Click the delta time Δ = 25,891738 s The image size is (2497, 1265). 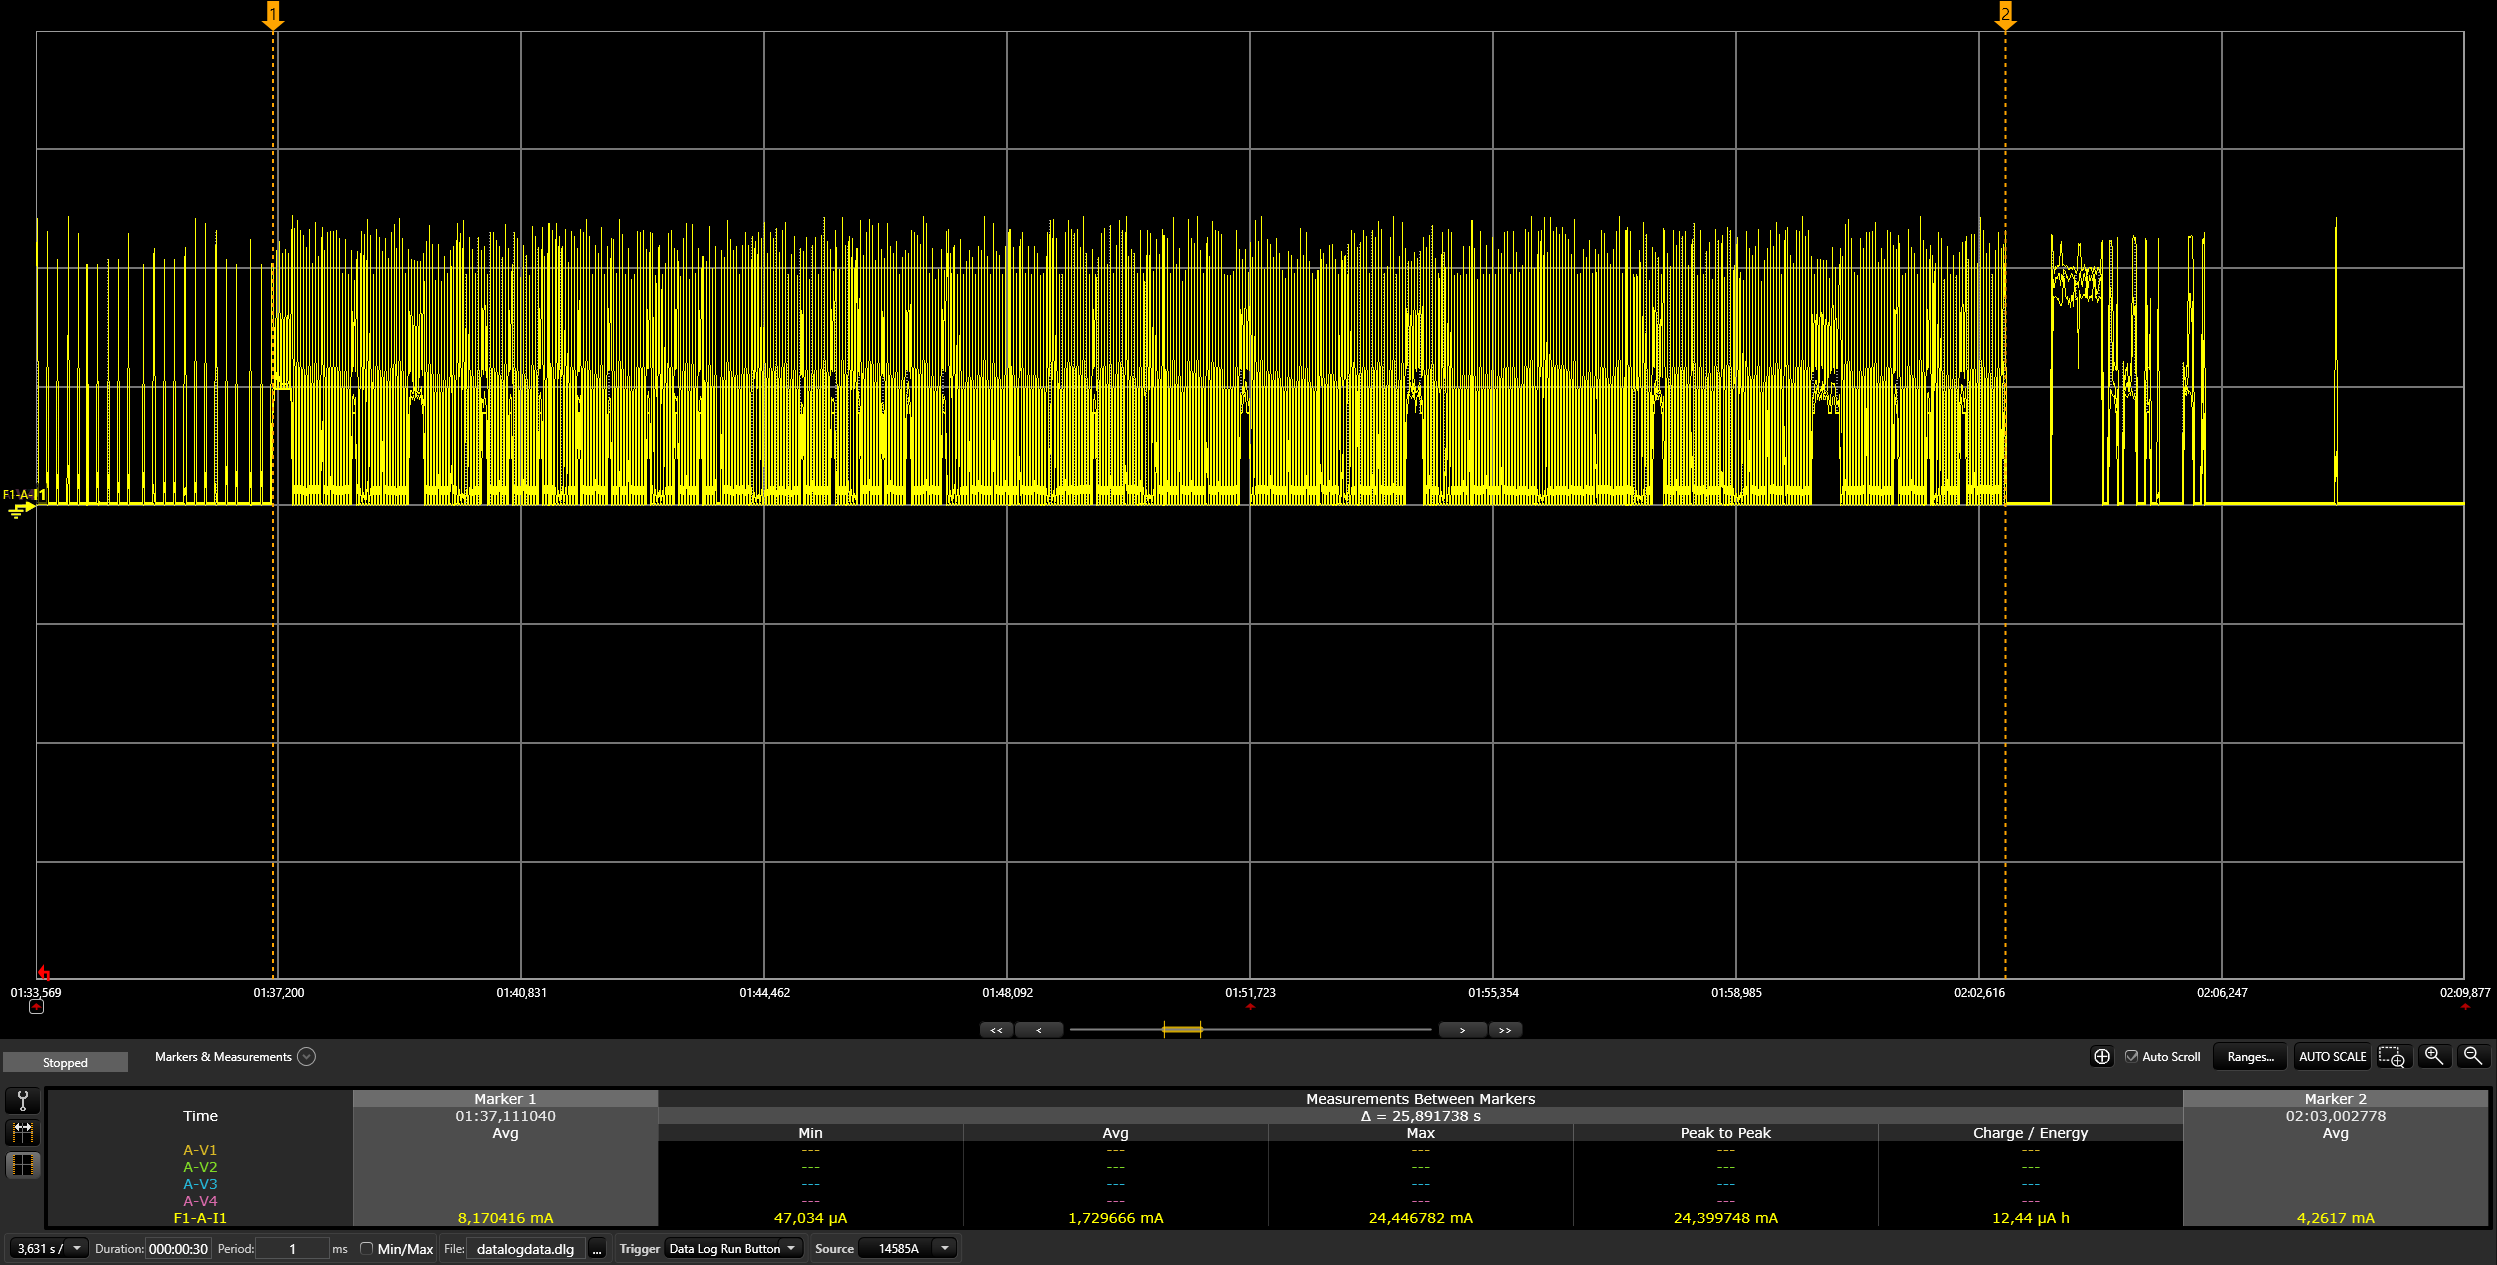coord(1420,1116)
